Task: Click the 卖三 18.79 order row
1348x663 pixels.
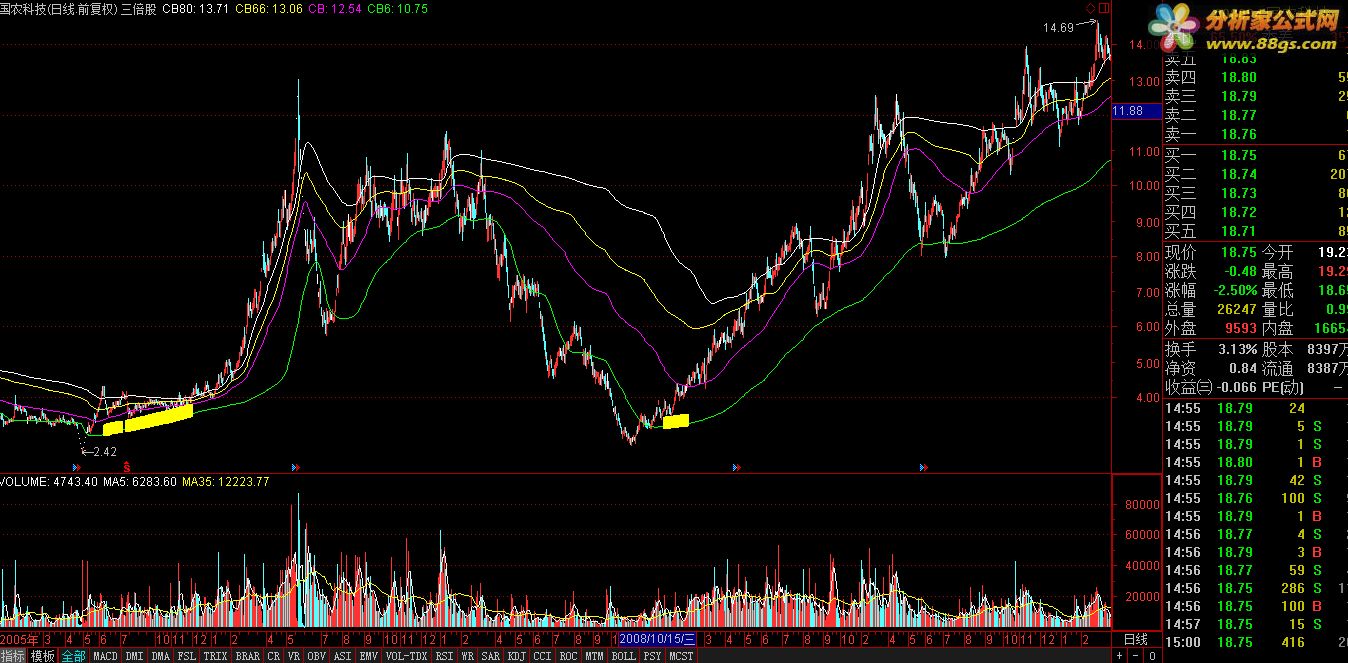Action: [x=1255, y=96]
